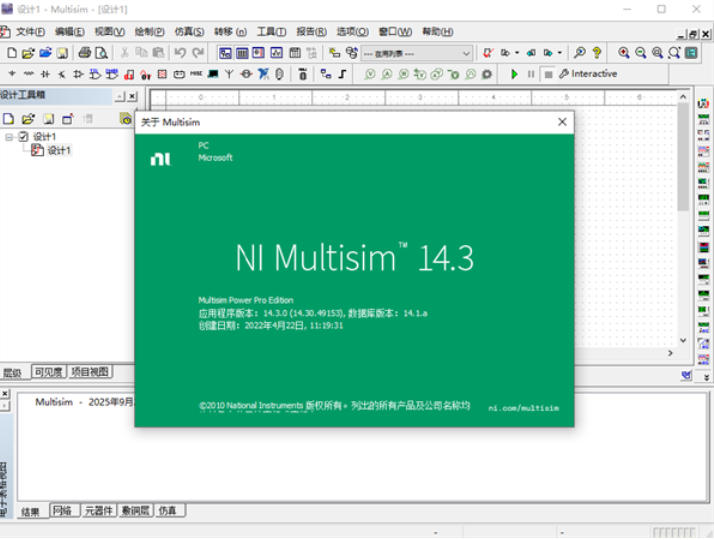Toggle the 设计1 checkbox in design tree
The width and height of the screenshot is (714, 540).
[x=24, y=137]
